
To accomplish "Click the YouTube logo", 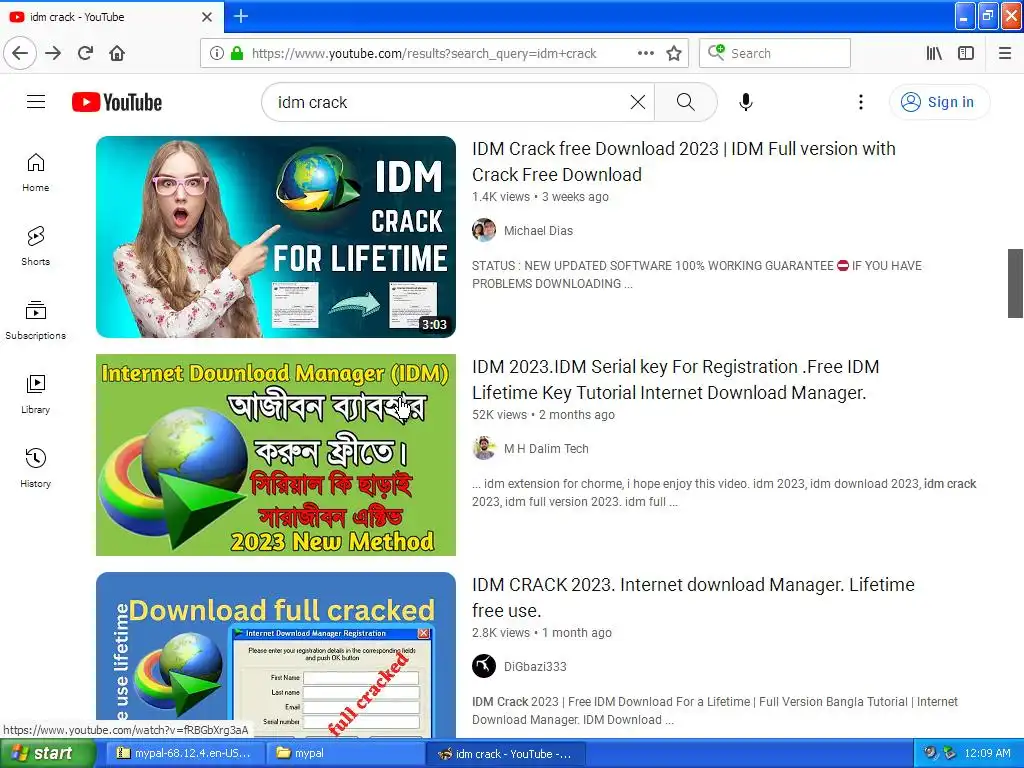I will [x=117, y=103].
